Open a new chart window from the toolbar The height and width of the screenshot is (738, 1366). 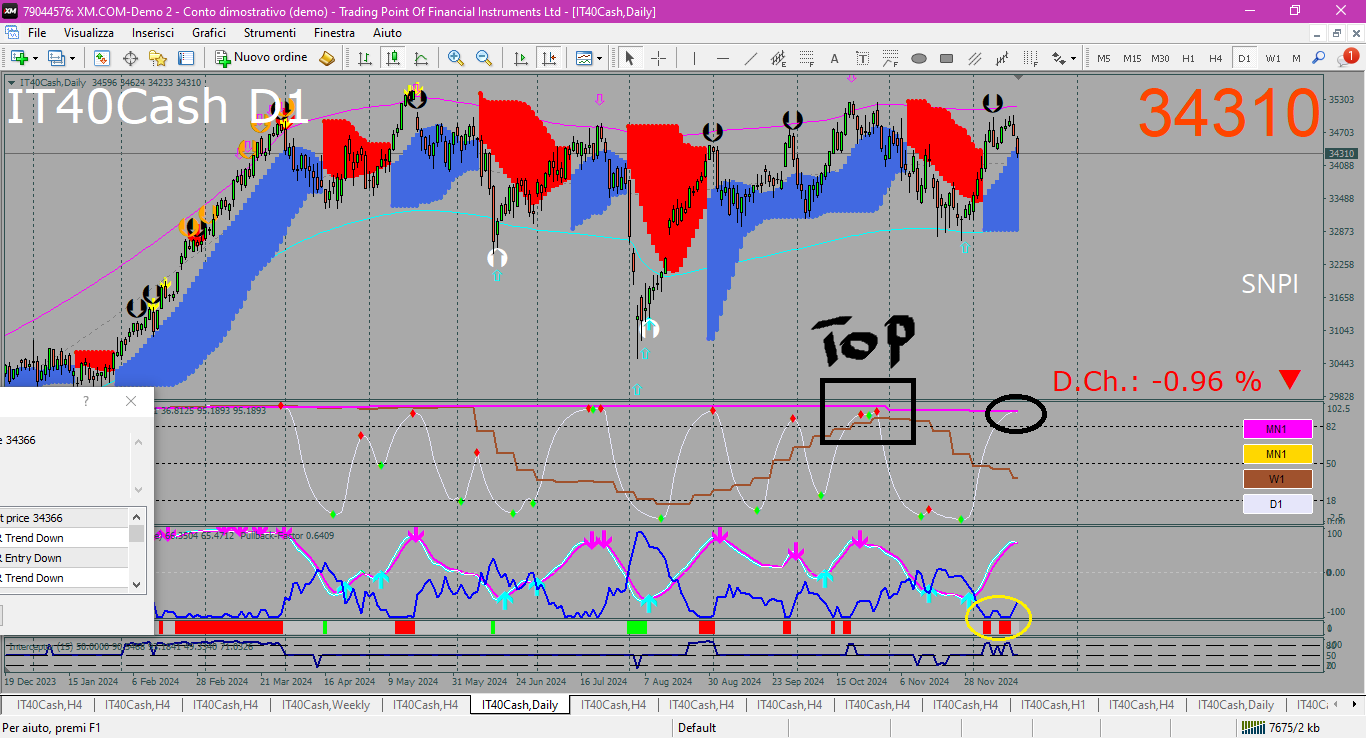pyautogui.click(x=19, y=58)
